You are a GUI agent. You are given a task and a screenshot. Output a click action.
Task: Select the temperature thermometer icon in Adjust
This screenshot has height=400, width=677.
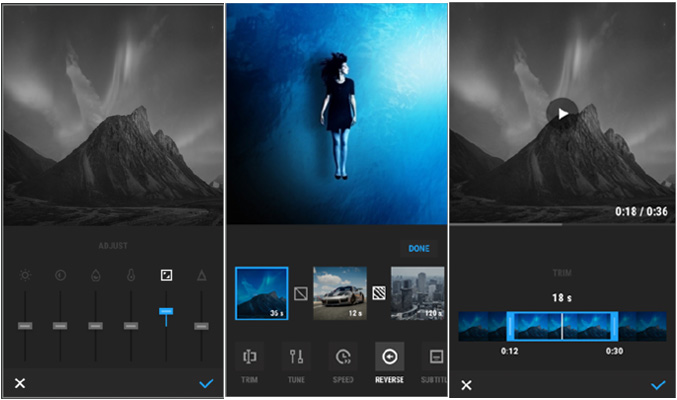pos(131,275)
